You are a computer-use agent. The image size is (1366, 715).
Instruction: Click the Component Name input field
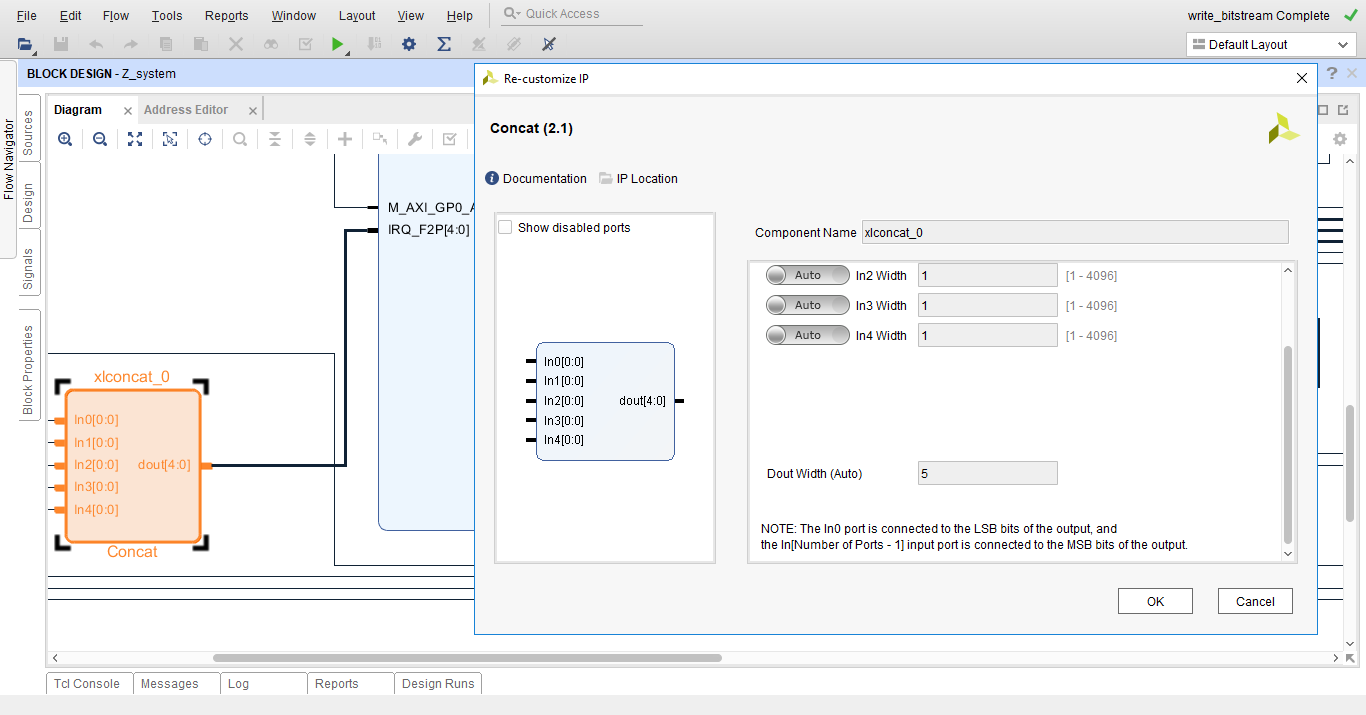pyautogui.click(x=1075, y=233)
